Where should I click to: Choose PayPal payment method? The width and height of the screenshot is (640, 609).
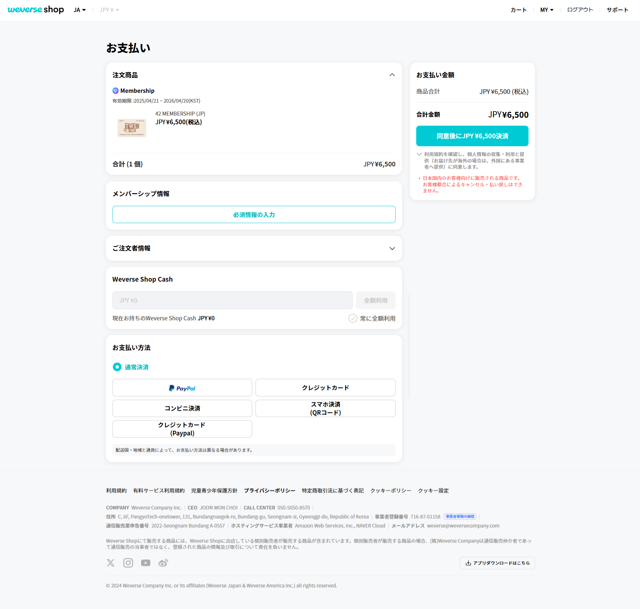coord(182,388)
